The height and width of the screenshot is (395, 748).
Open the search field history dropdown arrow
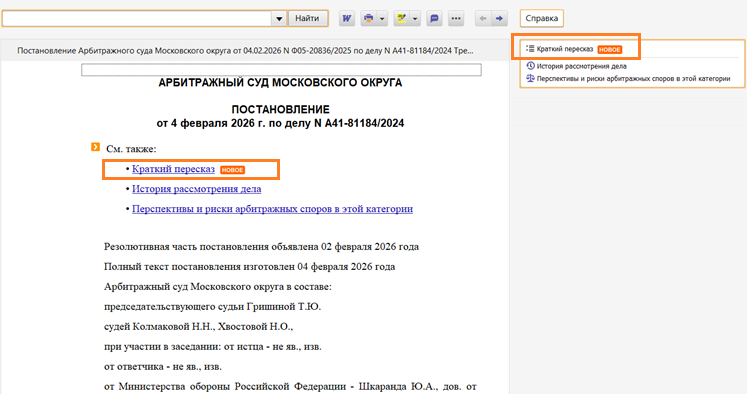point(279,19)
